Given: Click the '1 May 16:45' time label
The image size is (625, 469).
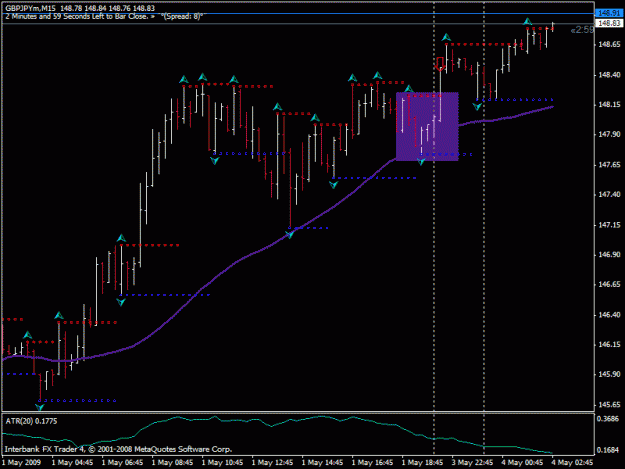Looking at the screenshot, I should pos(372,463).
